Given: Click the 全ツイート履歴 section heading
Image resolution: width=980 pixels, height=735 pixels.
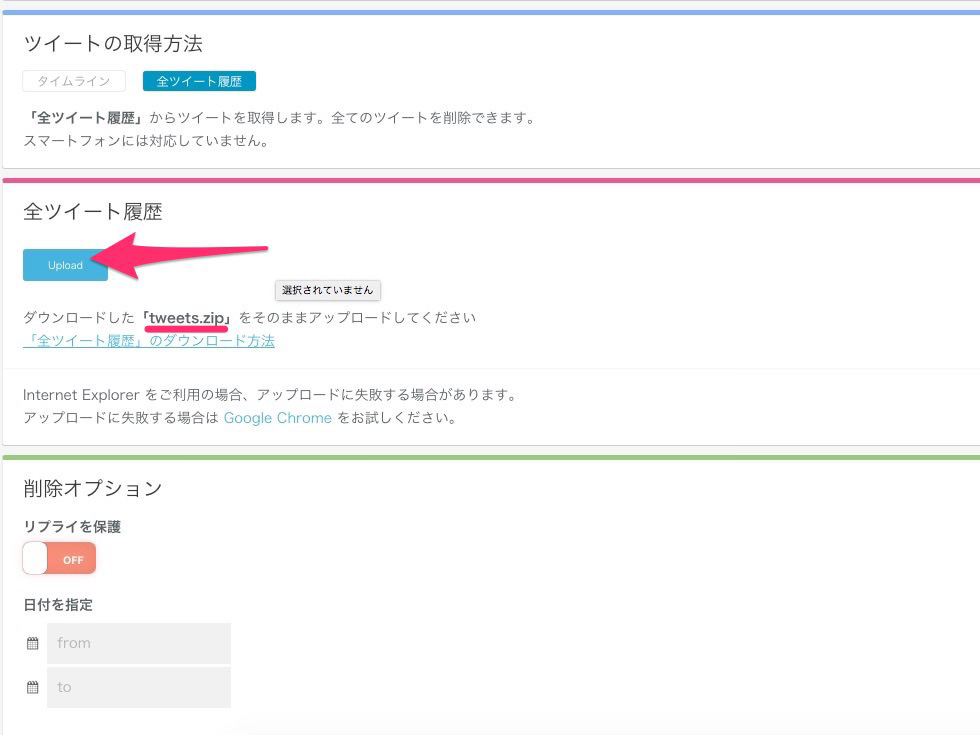Looking at the screenshot, I should pyautogui.click(x=92, y=212).
